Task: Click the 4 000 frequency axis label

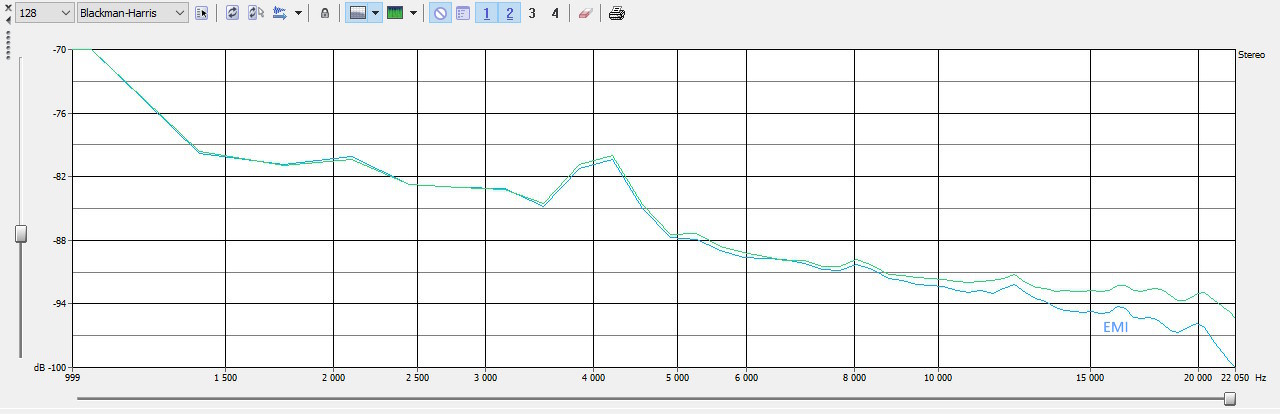Action: (x=593, y=378)
